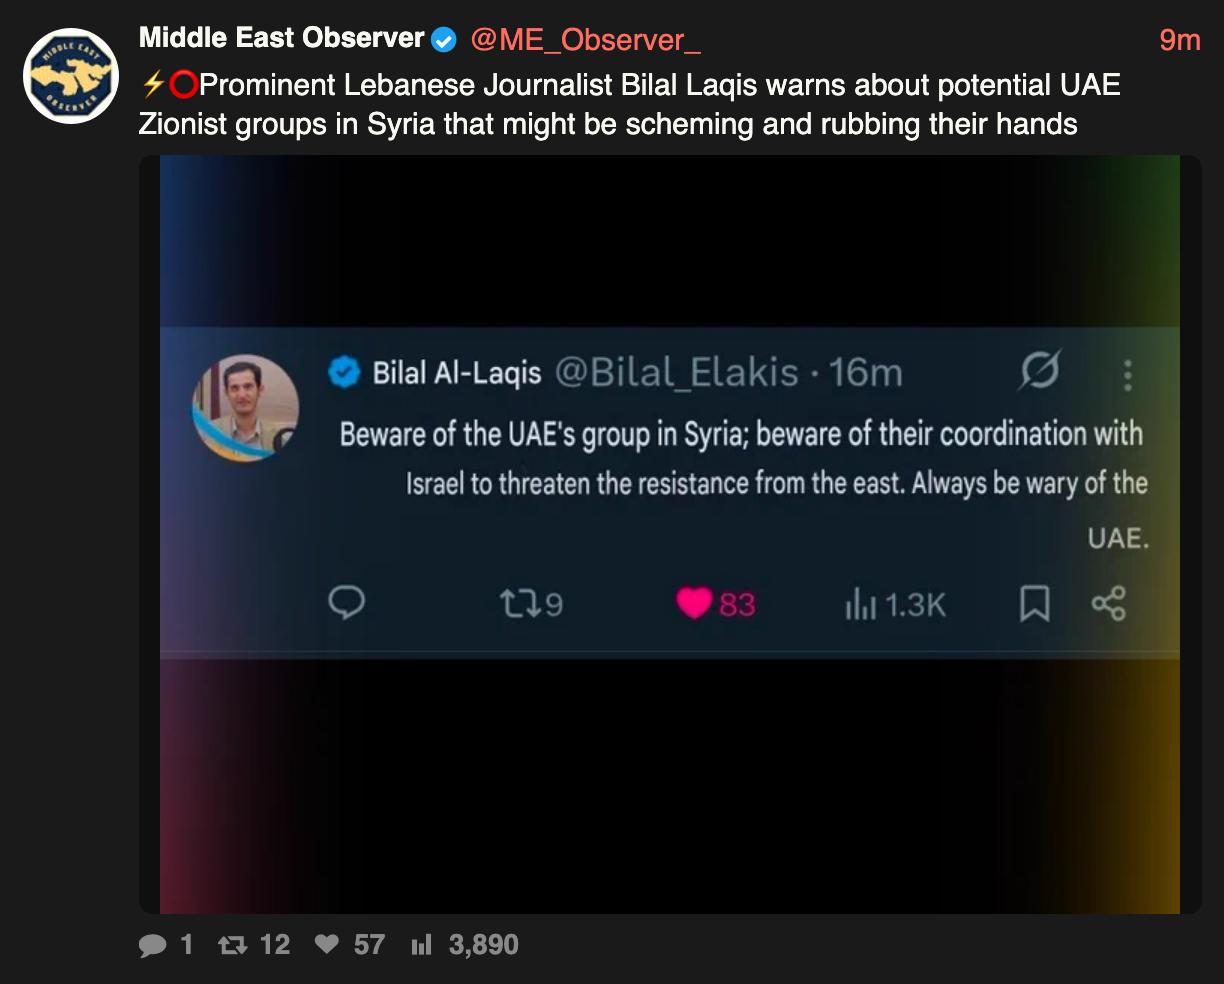The height and width of the screenshot is (984, 1224).
Task: Click the Grok slashed-circle icon in embed
Action: point(1038,372)
